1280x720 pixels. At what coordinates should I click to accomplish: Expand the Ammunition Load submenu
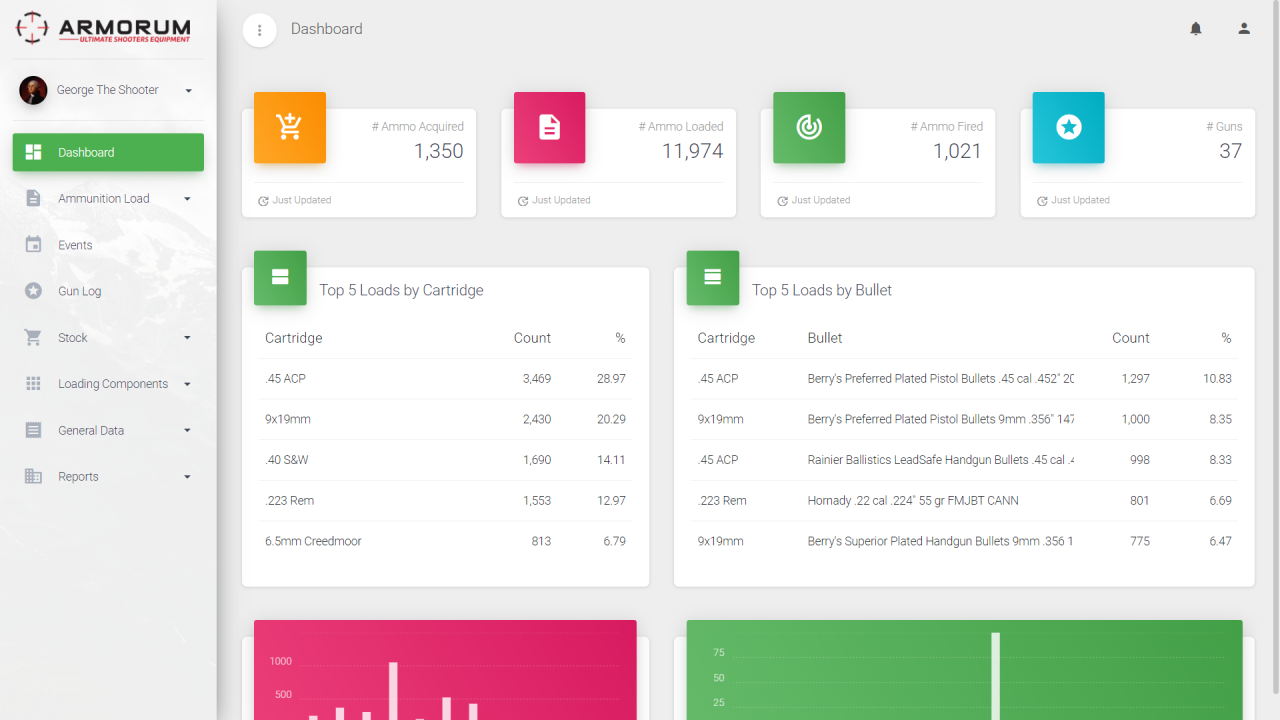[x=108, y=199]
